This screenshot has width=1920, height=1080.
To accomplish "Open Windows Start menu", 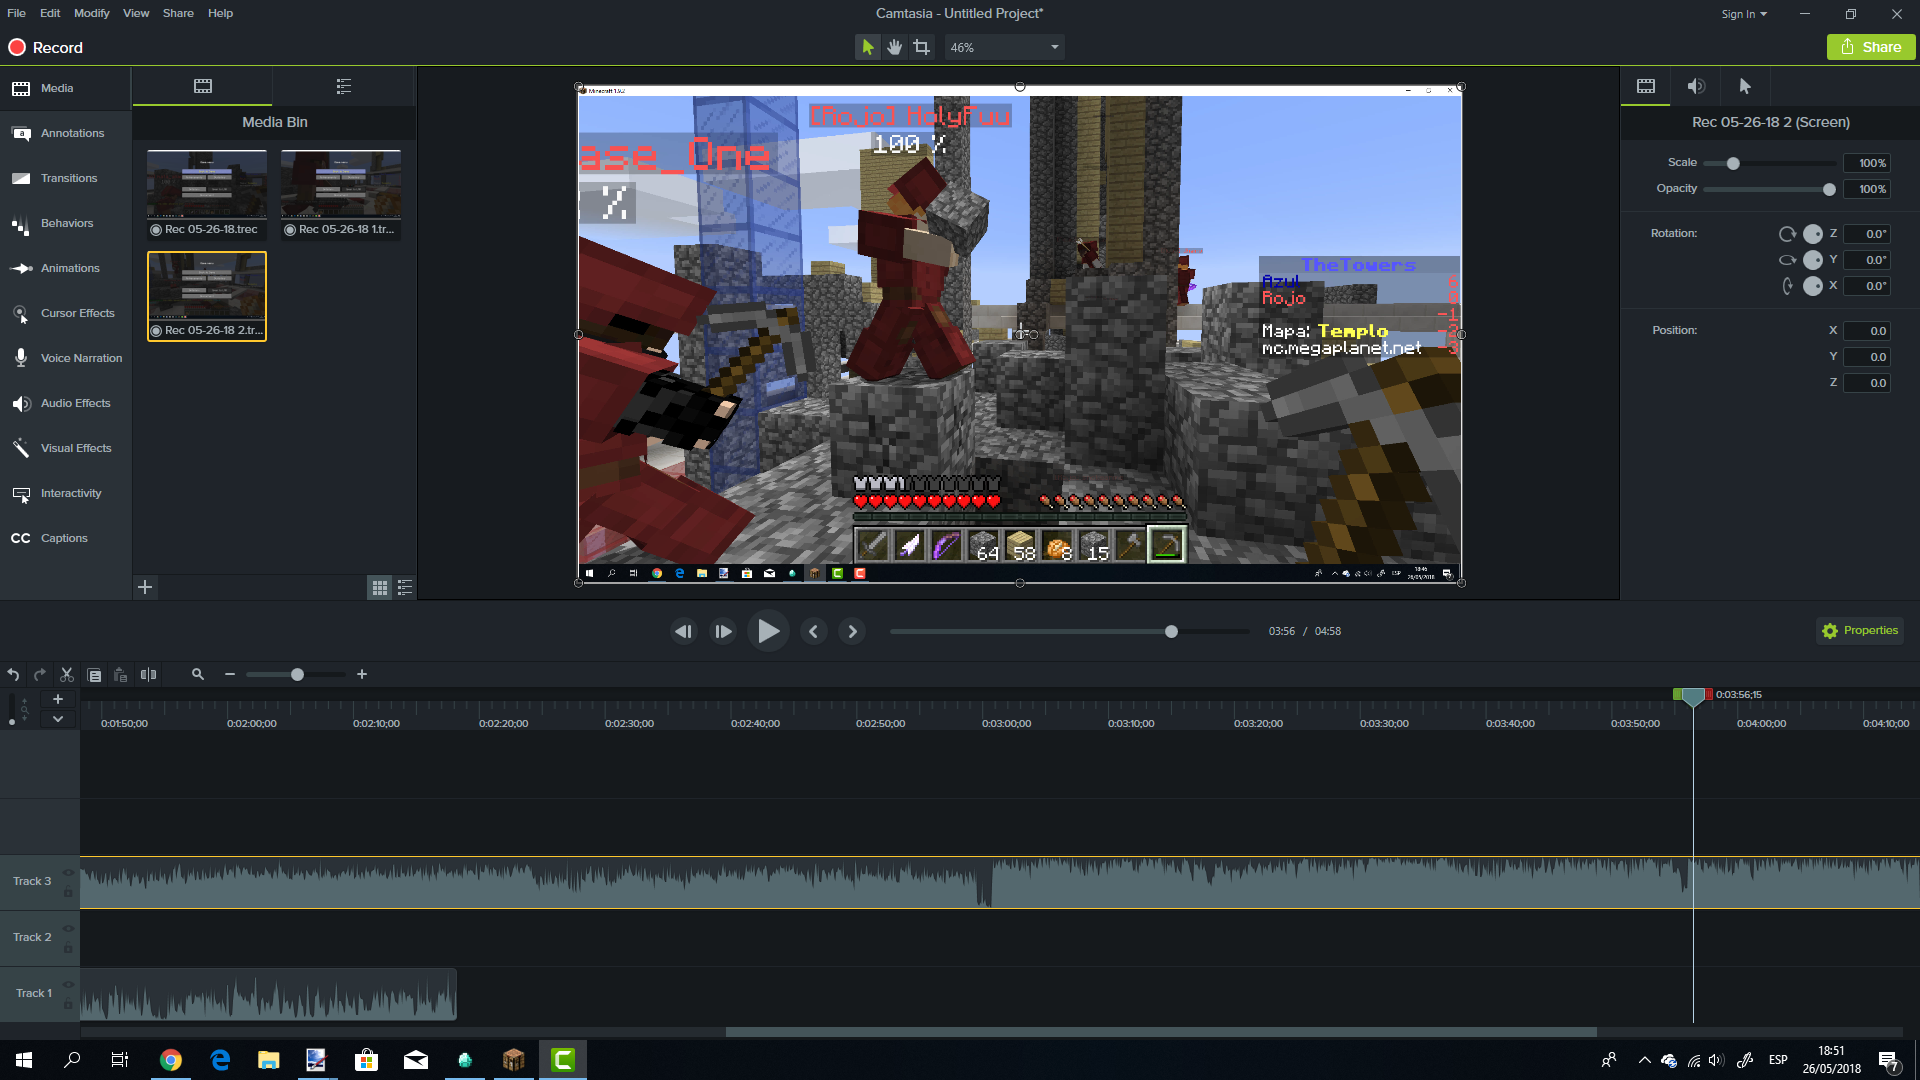I will 24,1060.
